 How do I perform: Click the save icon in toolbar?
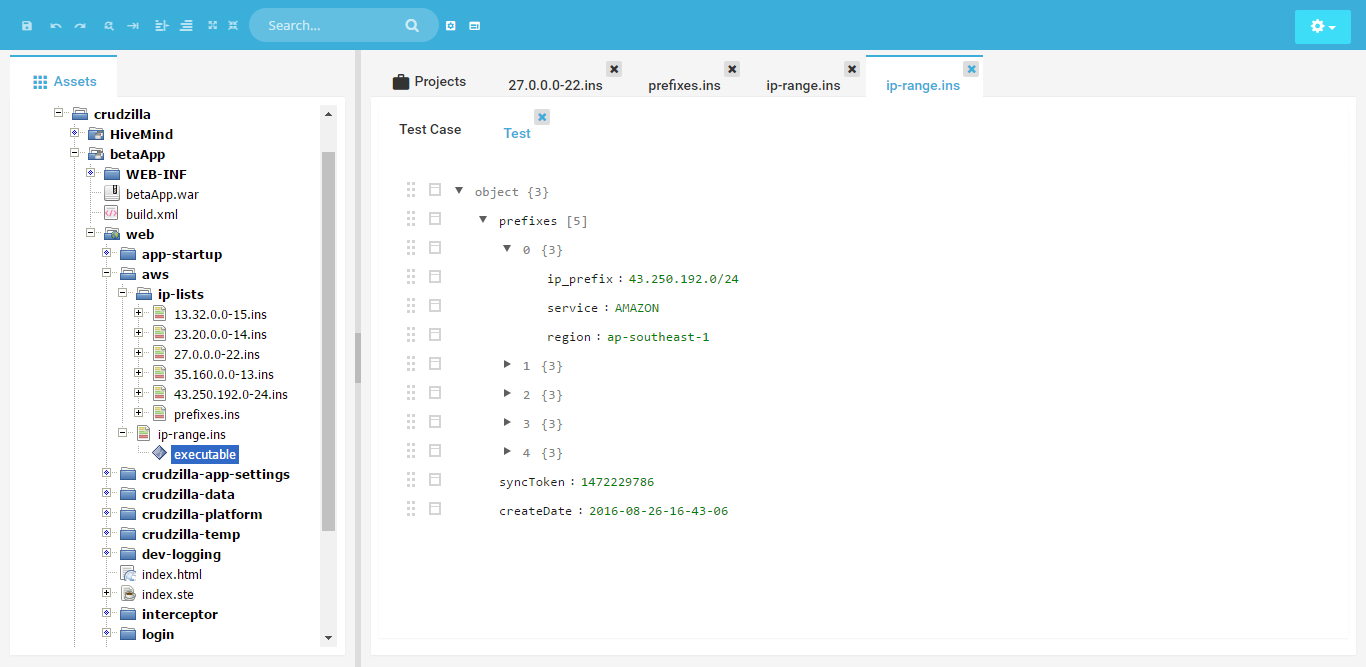[27, 26]
